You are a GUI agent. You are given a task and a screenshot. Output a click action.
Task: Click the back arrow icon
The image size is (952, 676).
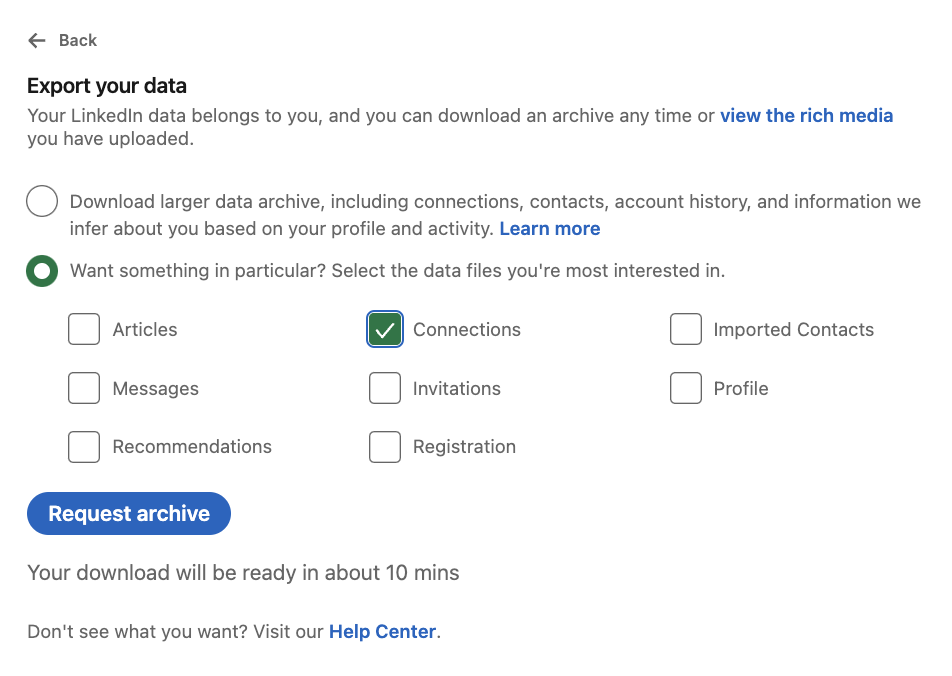37,41
